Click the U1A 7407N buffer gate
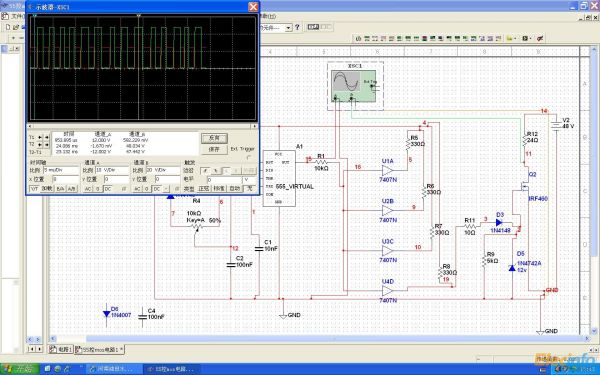 [x=388, y=171]
